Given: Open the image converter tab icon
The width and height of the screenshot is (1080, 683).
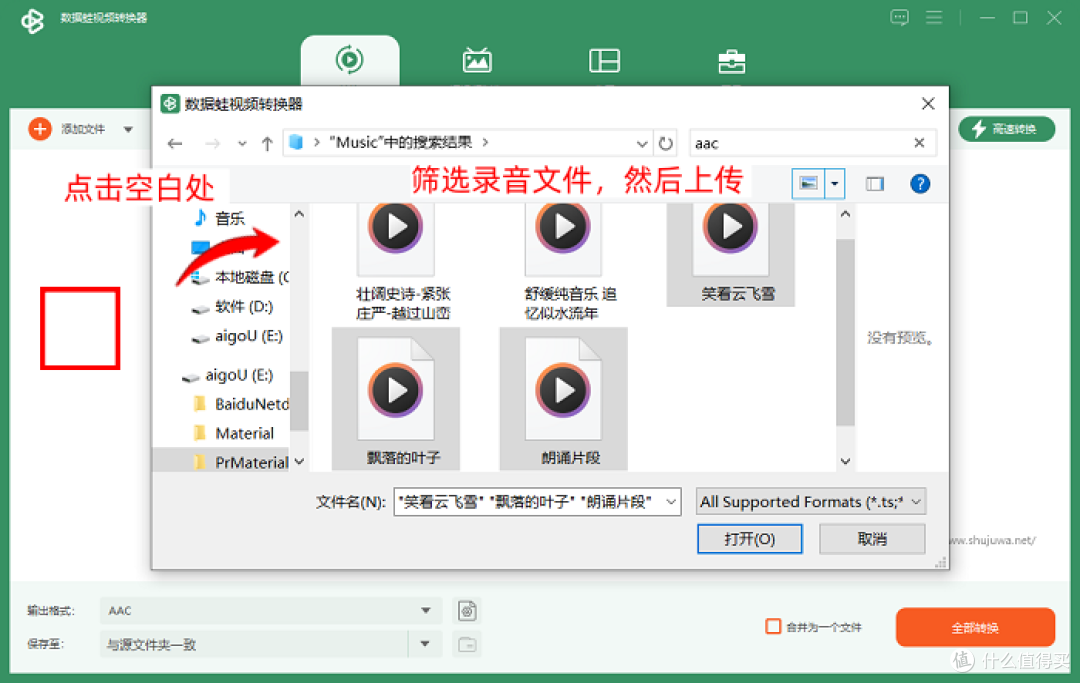Looking at the screenshot, I should click(x=477, y=61).
